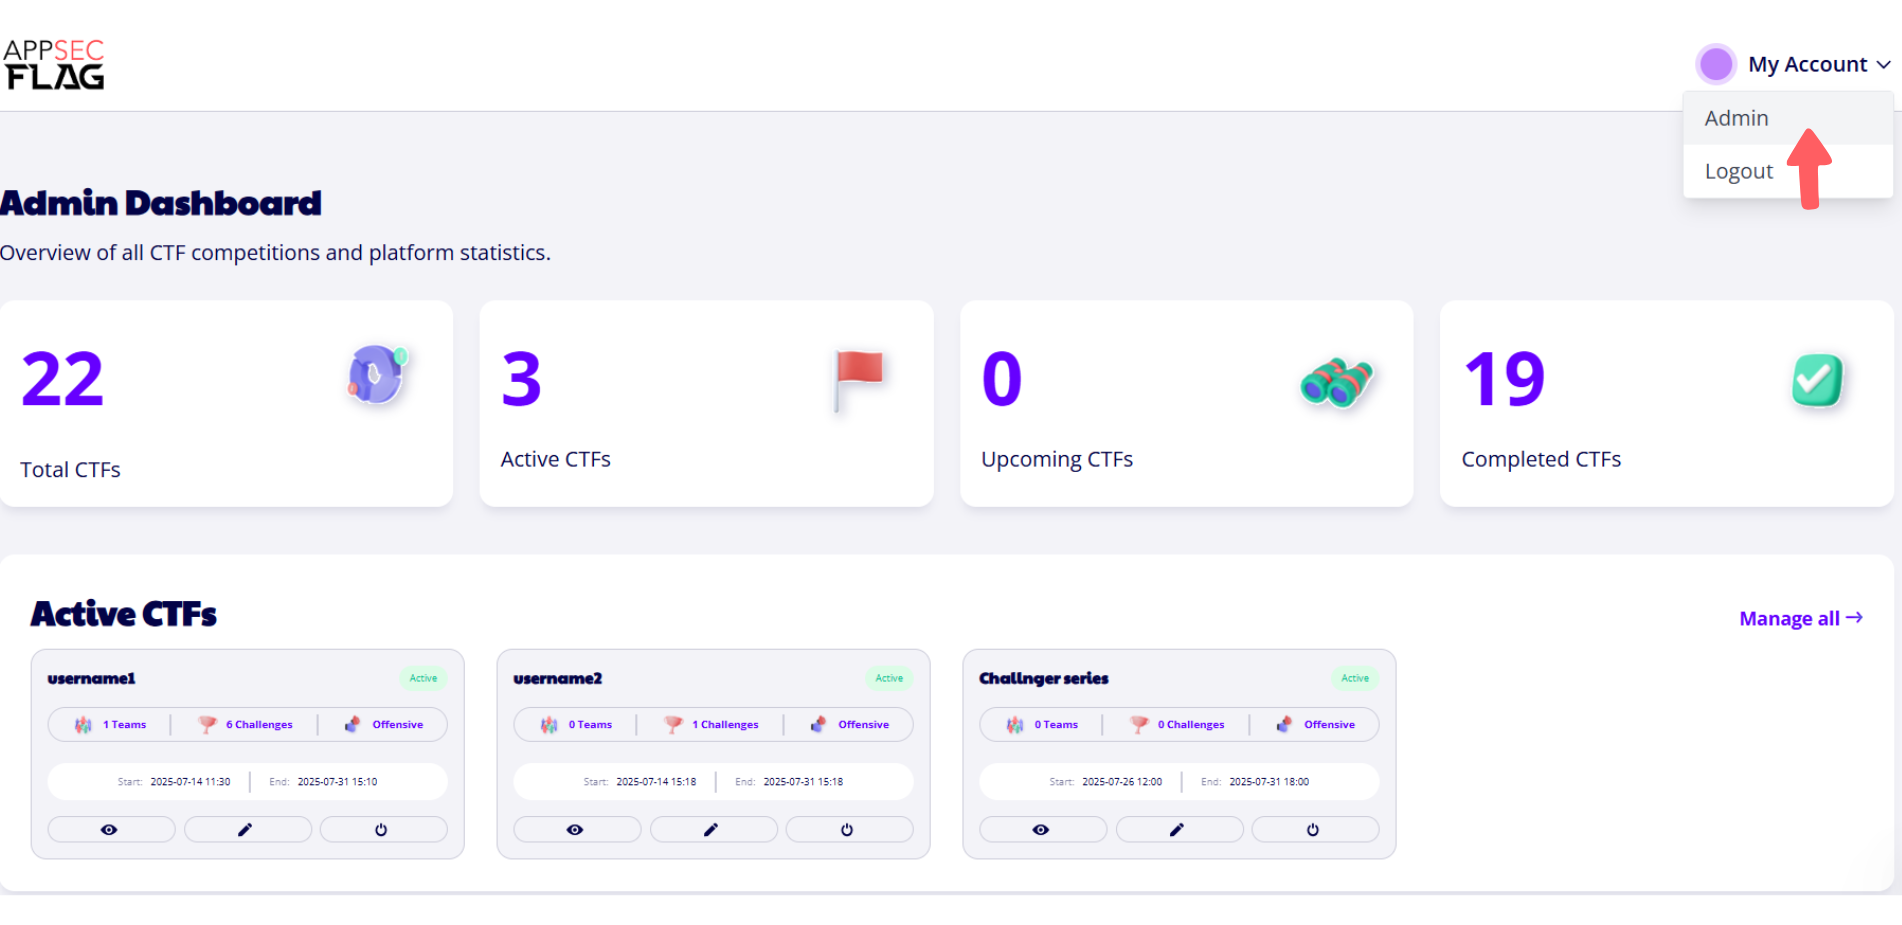Open the edit pencil for Challnger series
This screenshot has height=925, width=1902.
(1179, 829)
